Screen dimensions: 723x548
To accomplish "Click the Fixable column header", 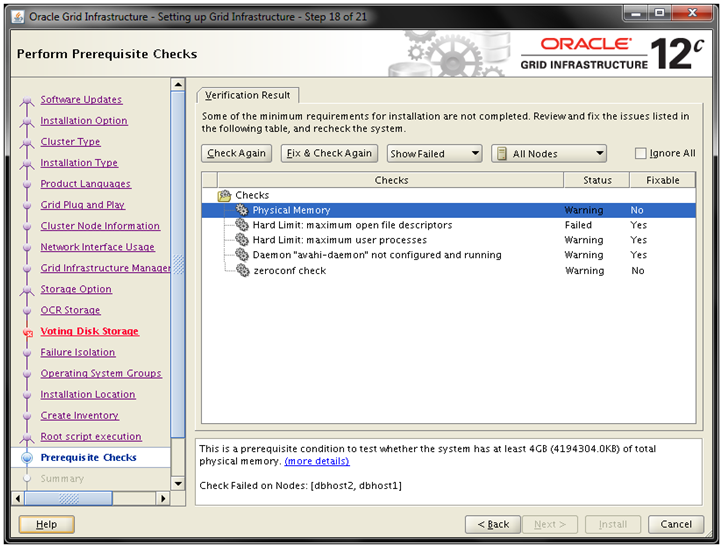I will tap(663, 180).
